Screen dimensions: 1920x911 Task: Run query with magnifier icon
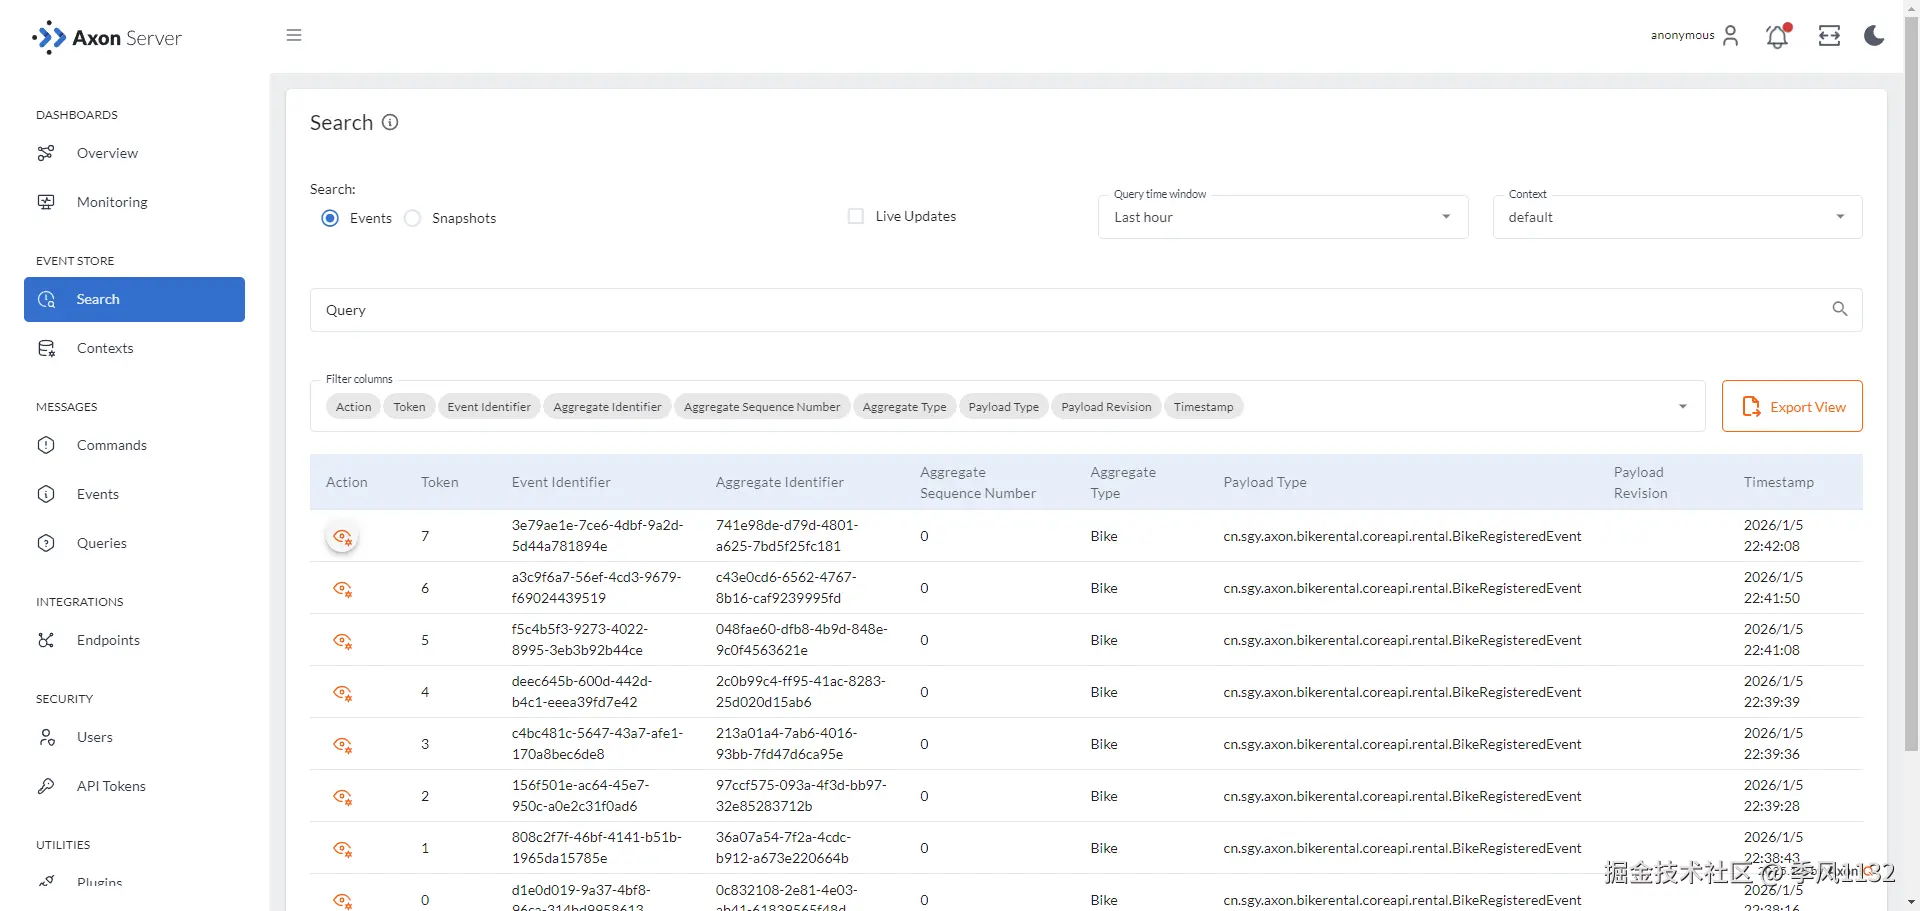point(1839,309)
